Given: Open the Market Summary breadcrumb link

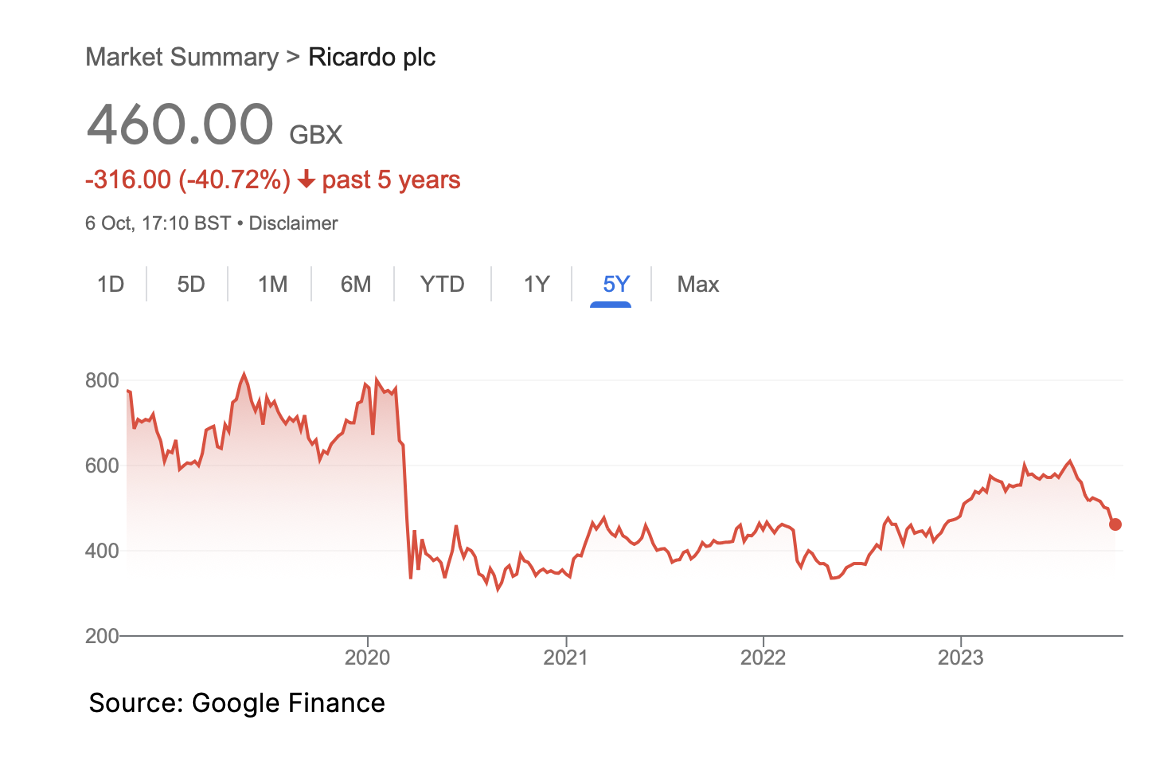Looking at the screenshot, I should [x=182, y=57].
